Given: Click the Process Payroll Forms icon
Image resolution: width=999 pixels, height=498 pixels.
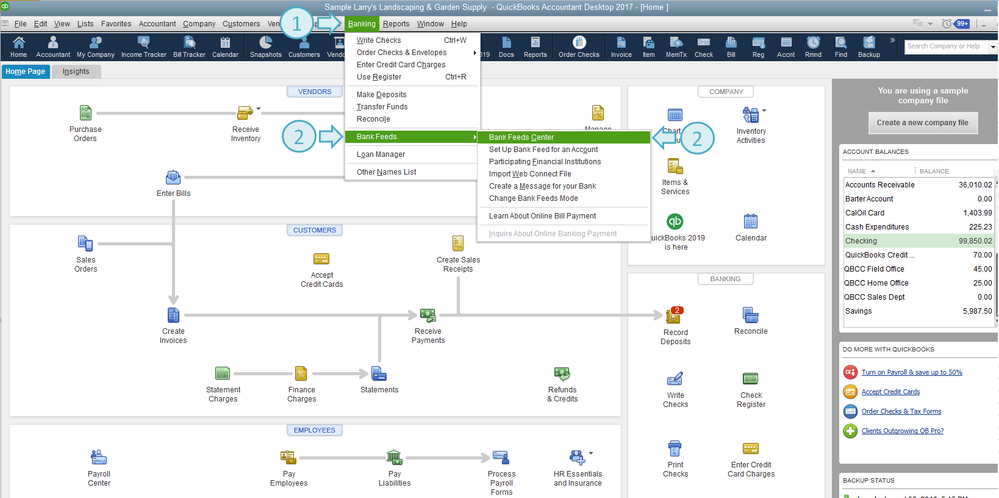Looking at the screenshot, I should [501, 457].
